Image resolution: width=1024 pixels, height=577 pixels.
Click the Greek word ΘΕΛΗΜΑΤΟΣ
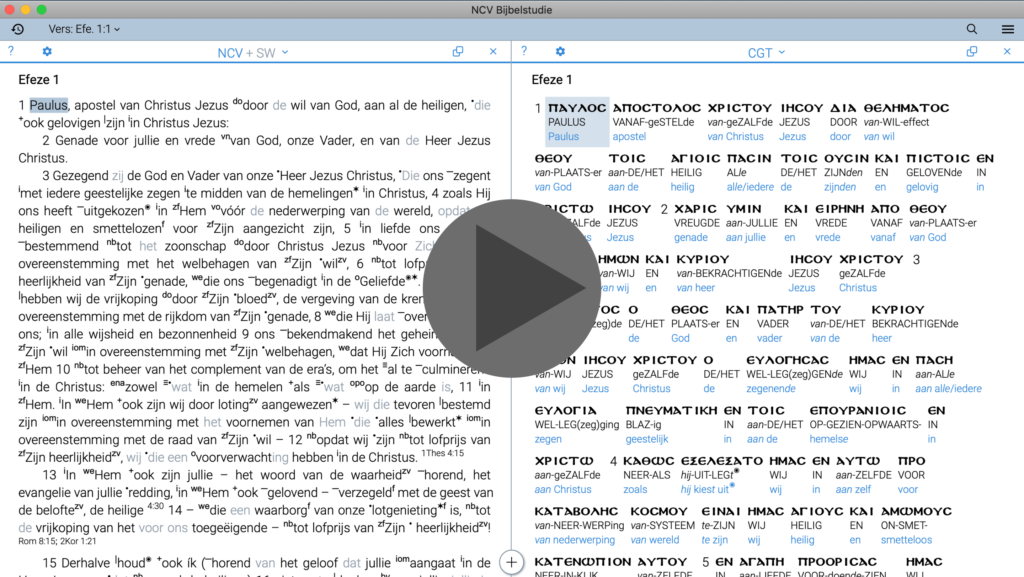906,108
